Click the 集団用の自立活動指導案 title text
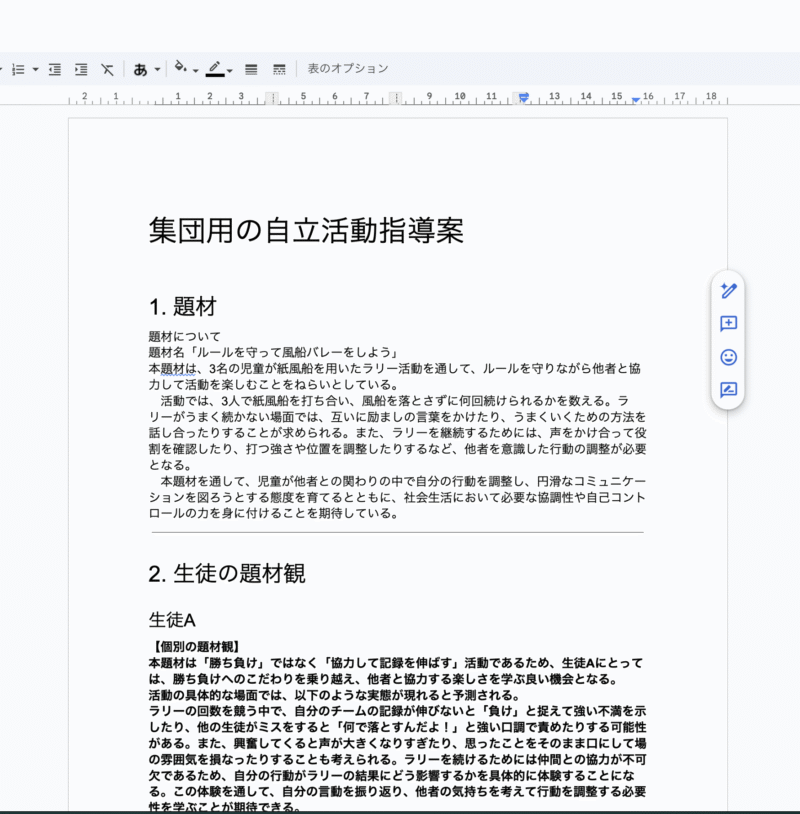Image resolution: width=800 pixels, height=814 pixels. coord(306,231)
